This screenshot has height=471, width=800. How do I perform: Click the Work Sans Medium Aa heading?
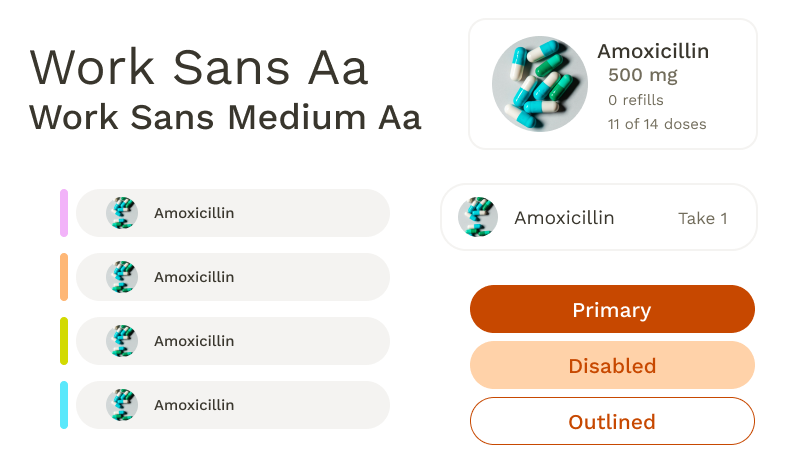click(x=225, y=117)
